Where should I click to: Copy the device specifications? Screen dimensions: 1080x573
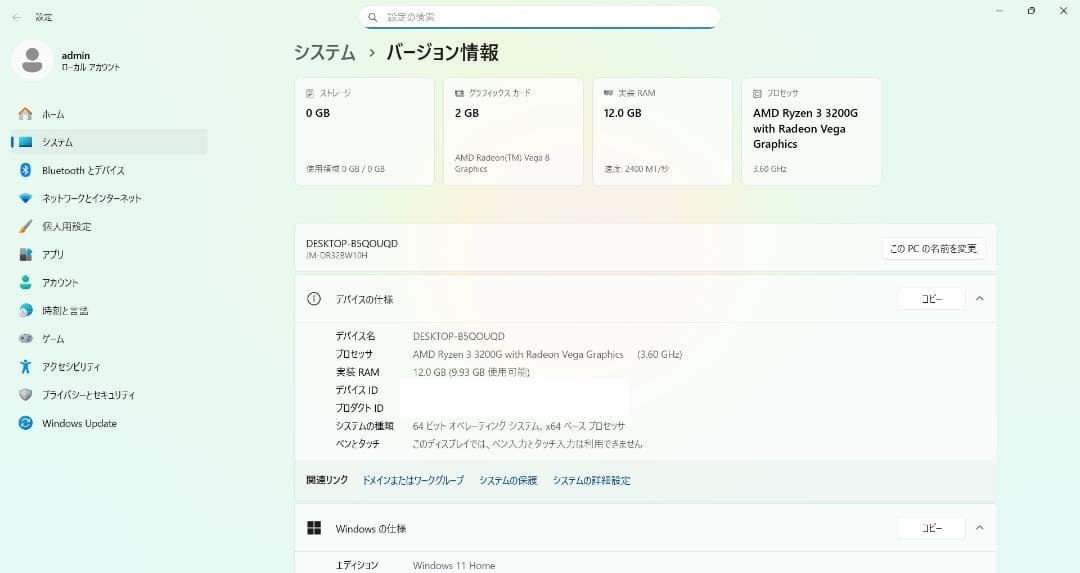[x=931, y=299]
